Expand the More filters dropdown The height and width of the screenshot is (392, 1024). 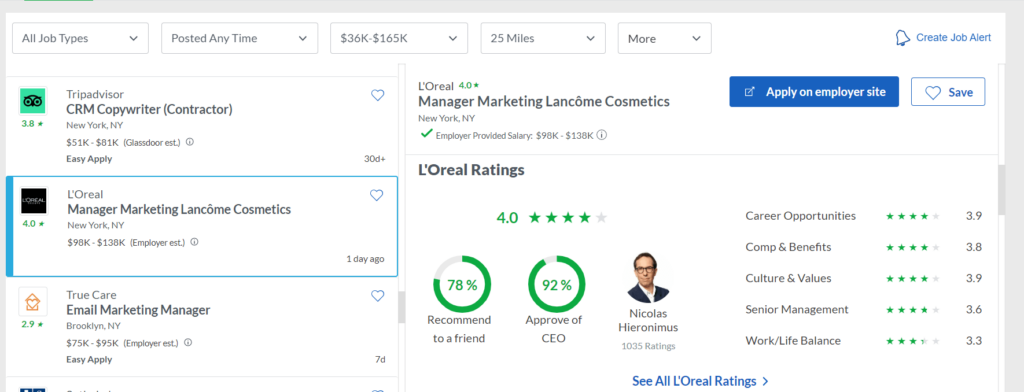pos(665,39)
